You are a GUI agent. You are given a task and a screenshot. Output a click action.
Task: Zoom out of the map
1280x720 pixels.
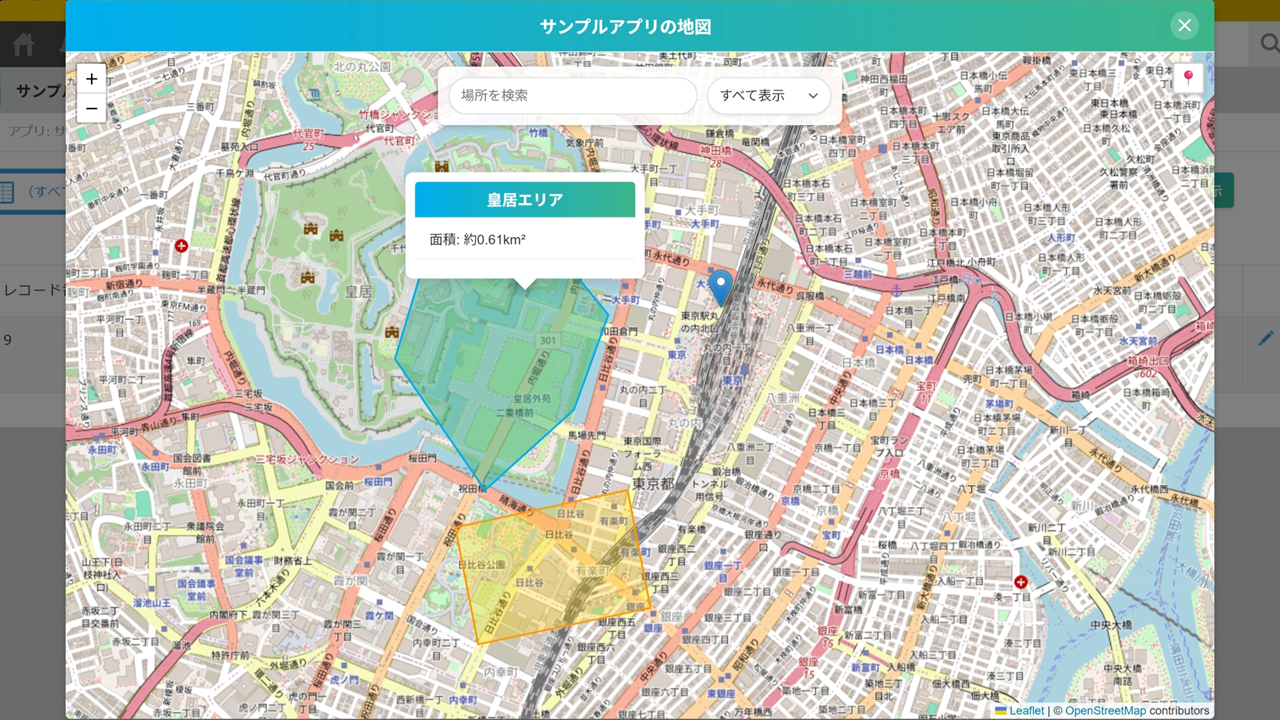point(92,108)
